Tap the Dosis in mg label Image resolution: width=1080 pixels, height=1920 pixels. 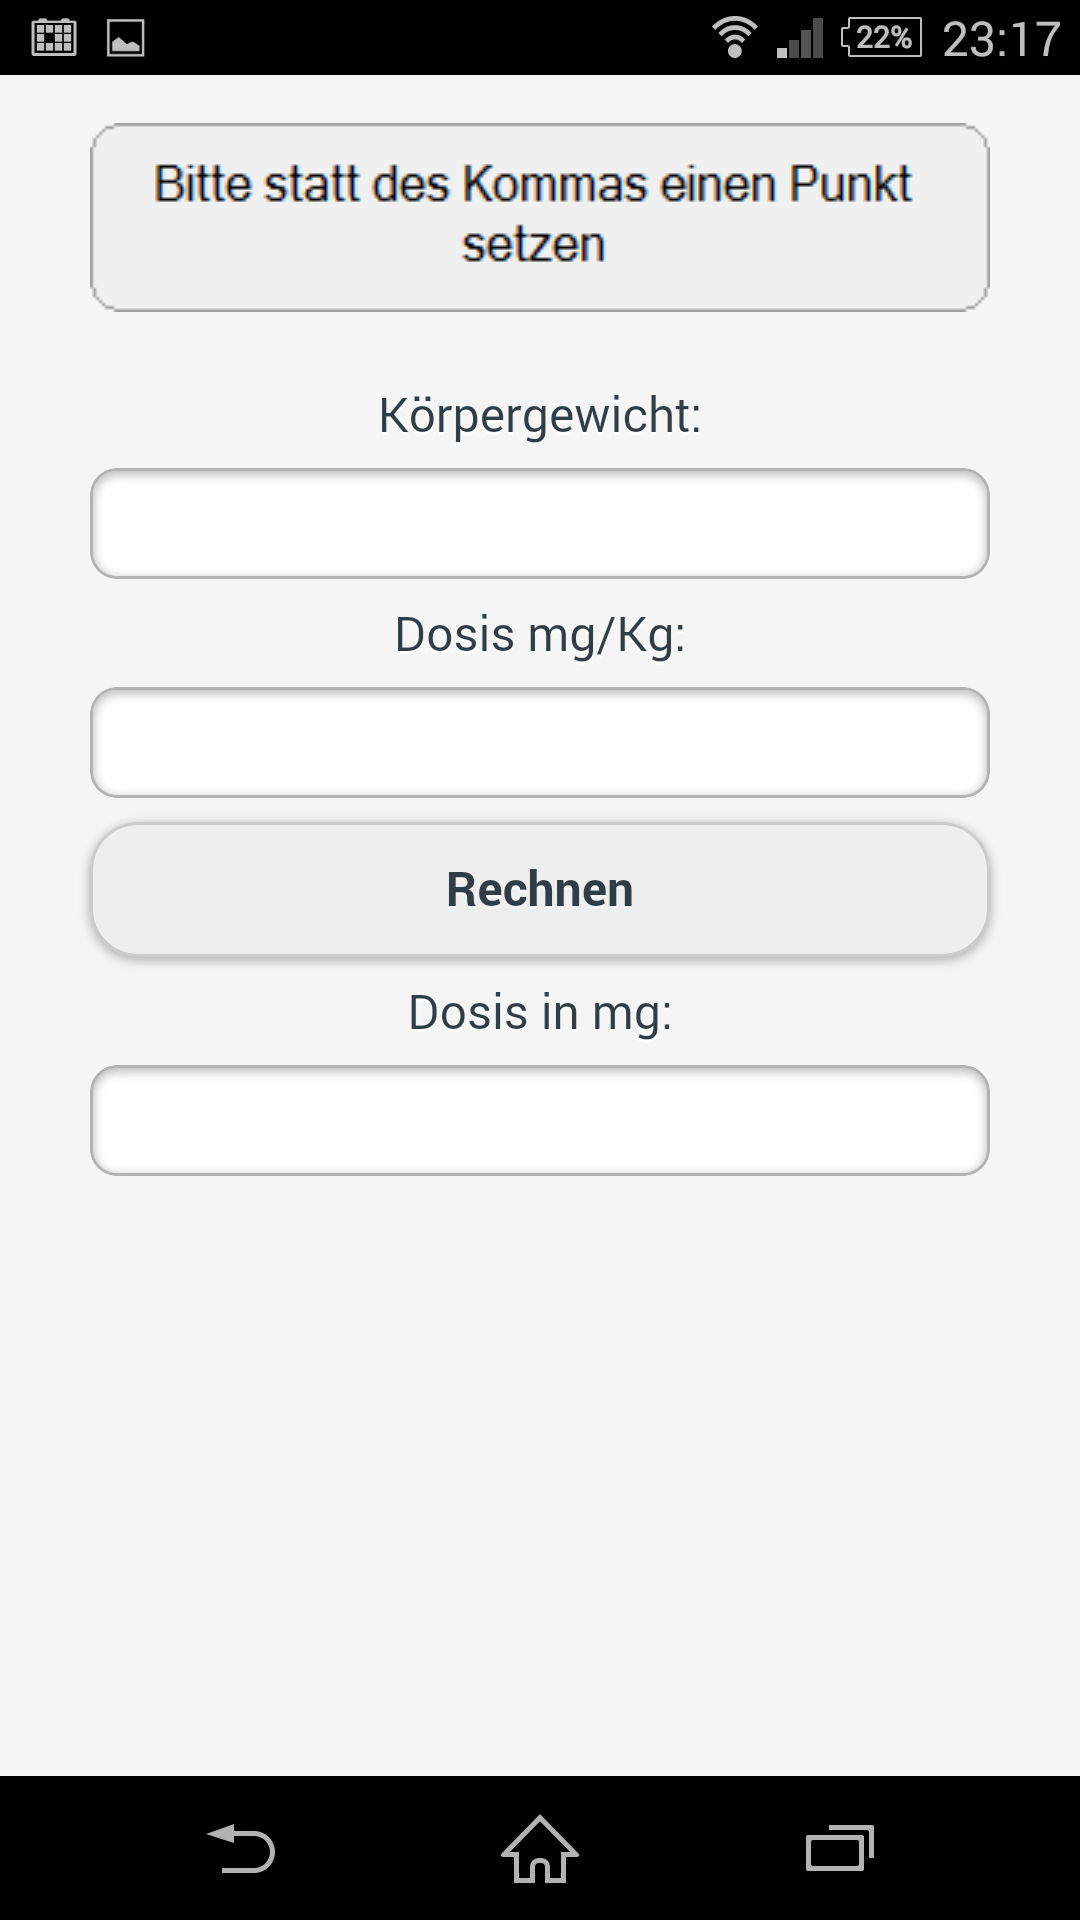coord(540,1012)
